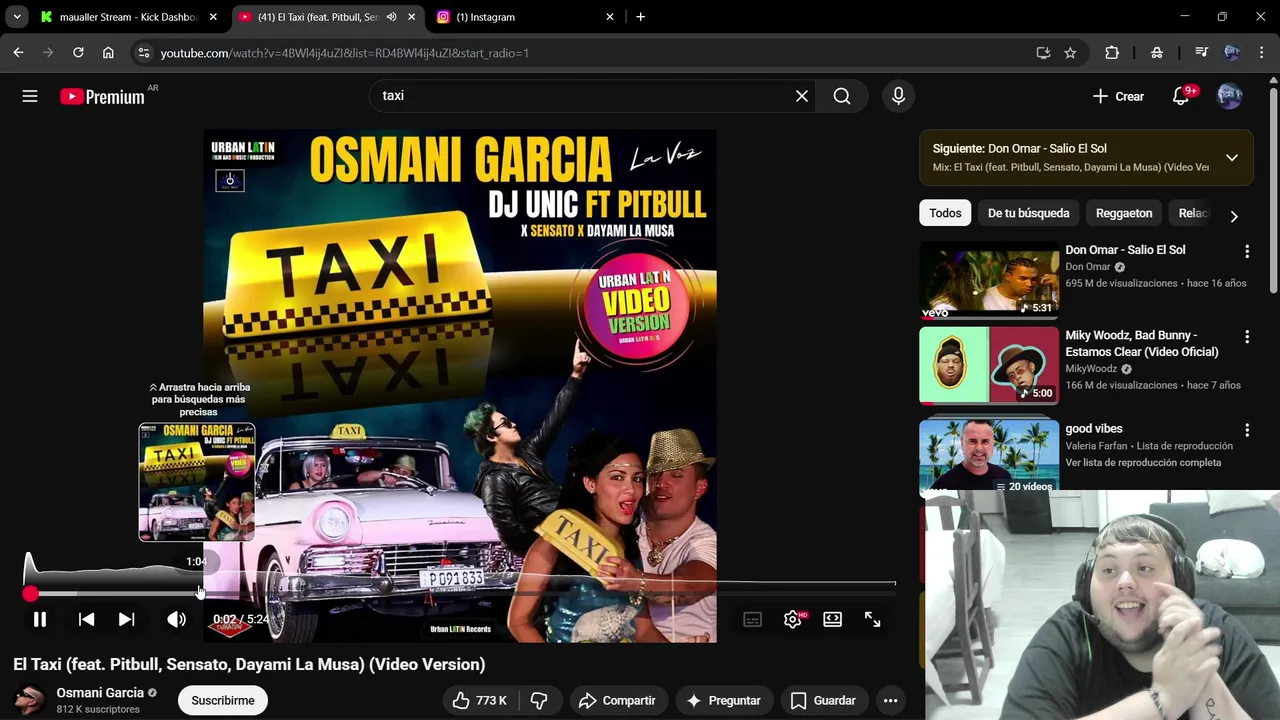Open the Crear upload menu
The image size is (1280, 720).
[1118, 96]
